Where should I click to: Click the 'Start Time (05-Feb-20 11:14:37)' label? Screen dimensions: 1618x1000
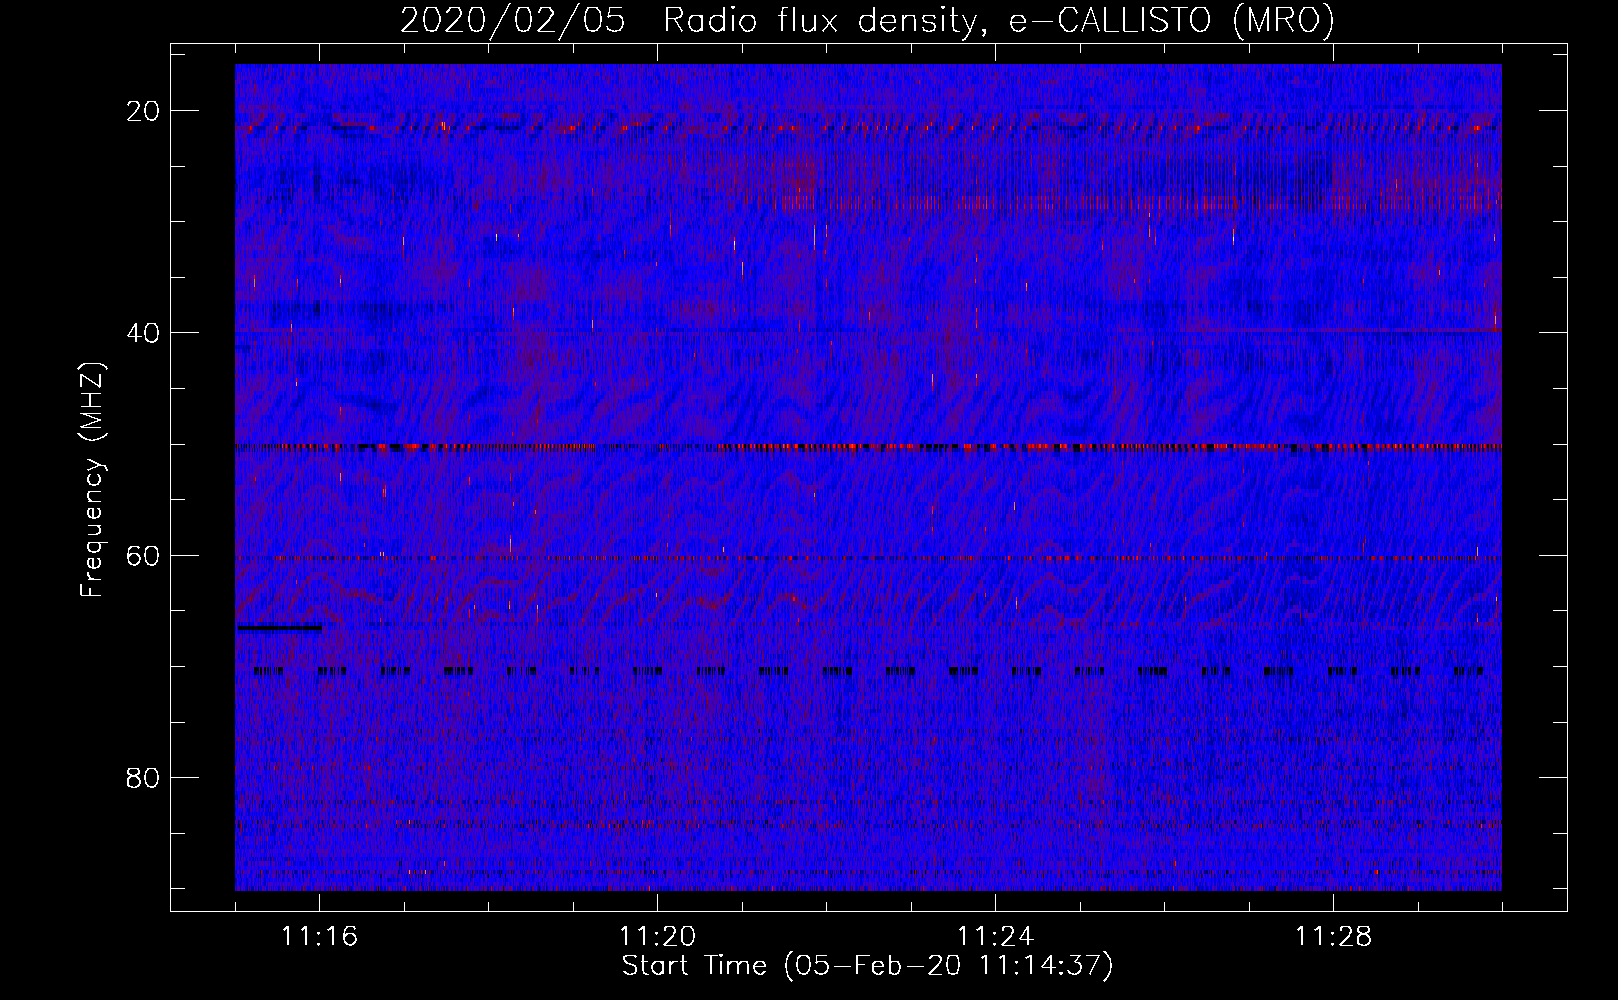coord(867,966)
